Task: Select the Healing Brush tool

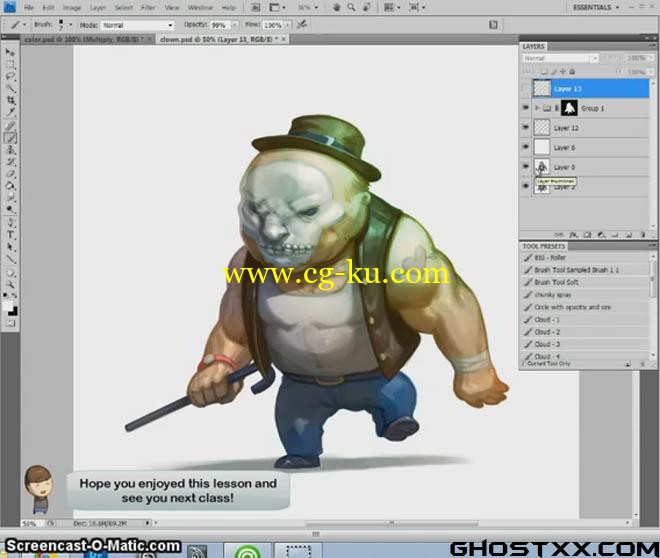Action: click(x=10, y=125)
